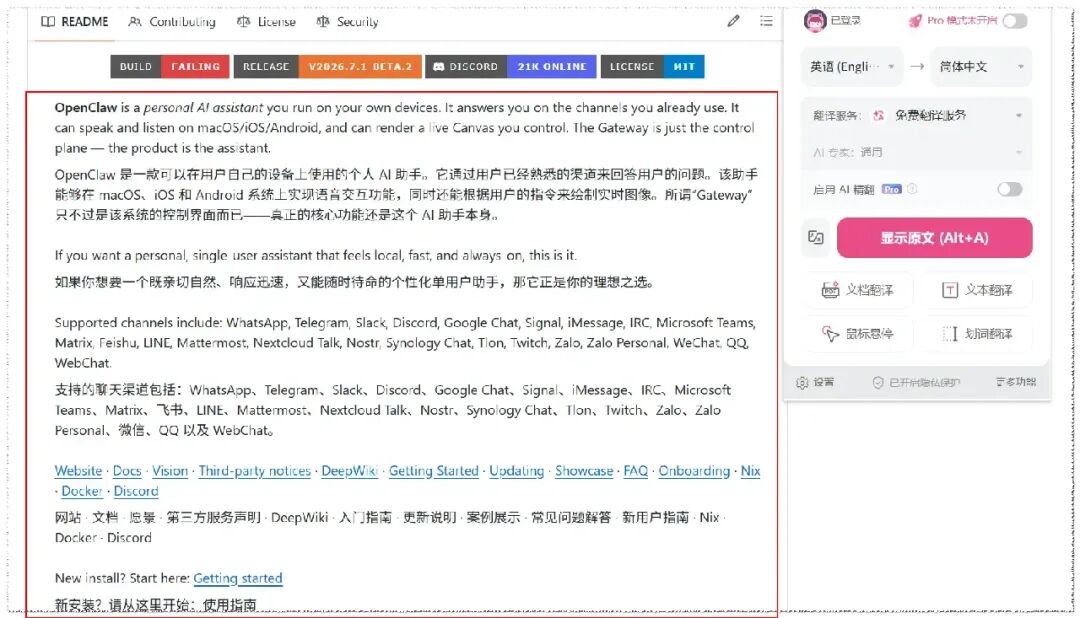This screenshot has width=1080, height=618.
Task: Open the Showcase link
Action: point(584,471)
